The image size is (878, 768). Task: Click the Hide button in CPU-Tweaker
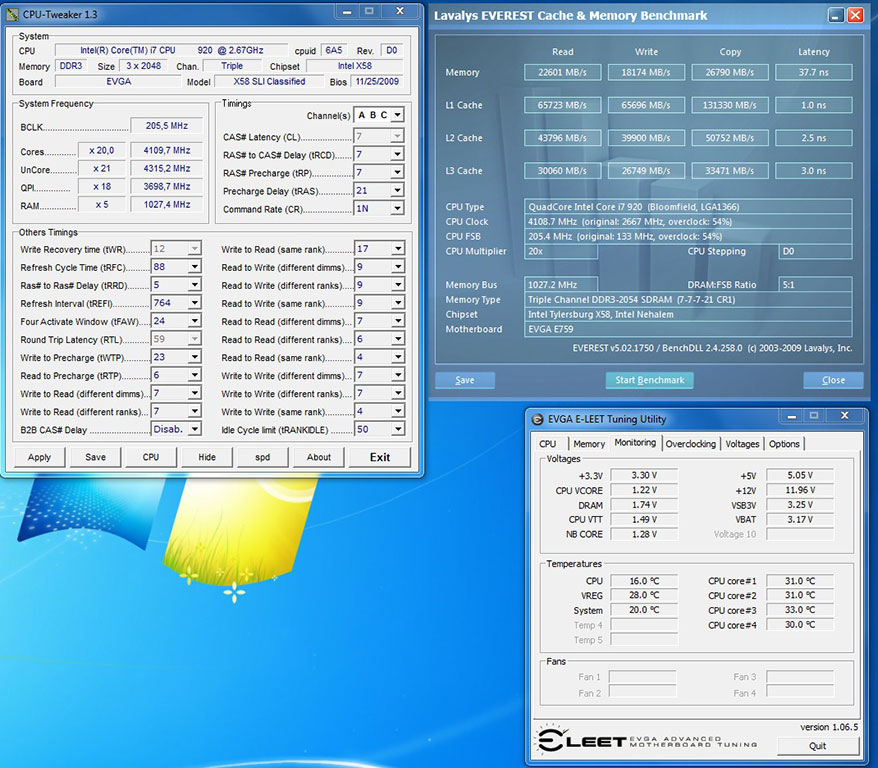[x=207, y=457]
